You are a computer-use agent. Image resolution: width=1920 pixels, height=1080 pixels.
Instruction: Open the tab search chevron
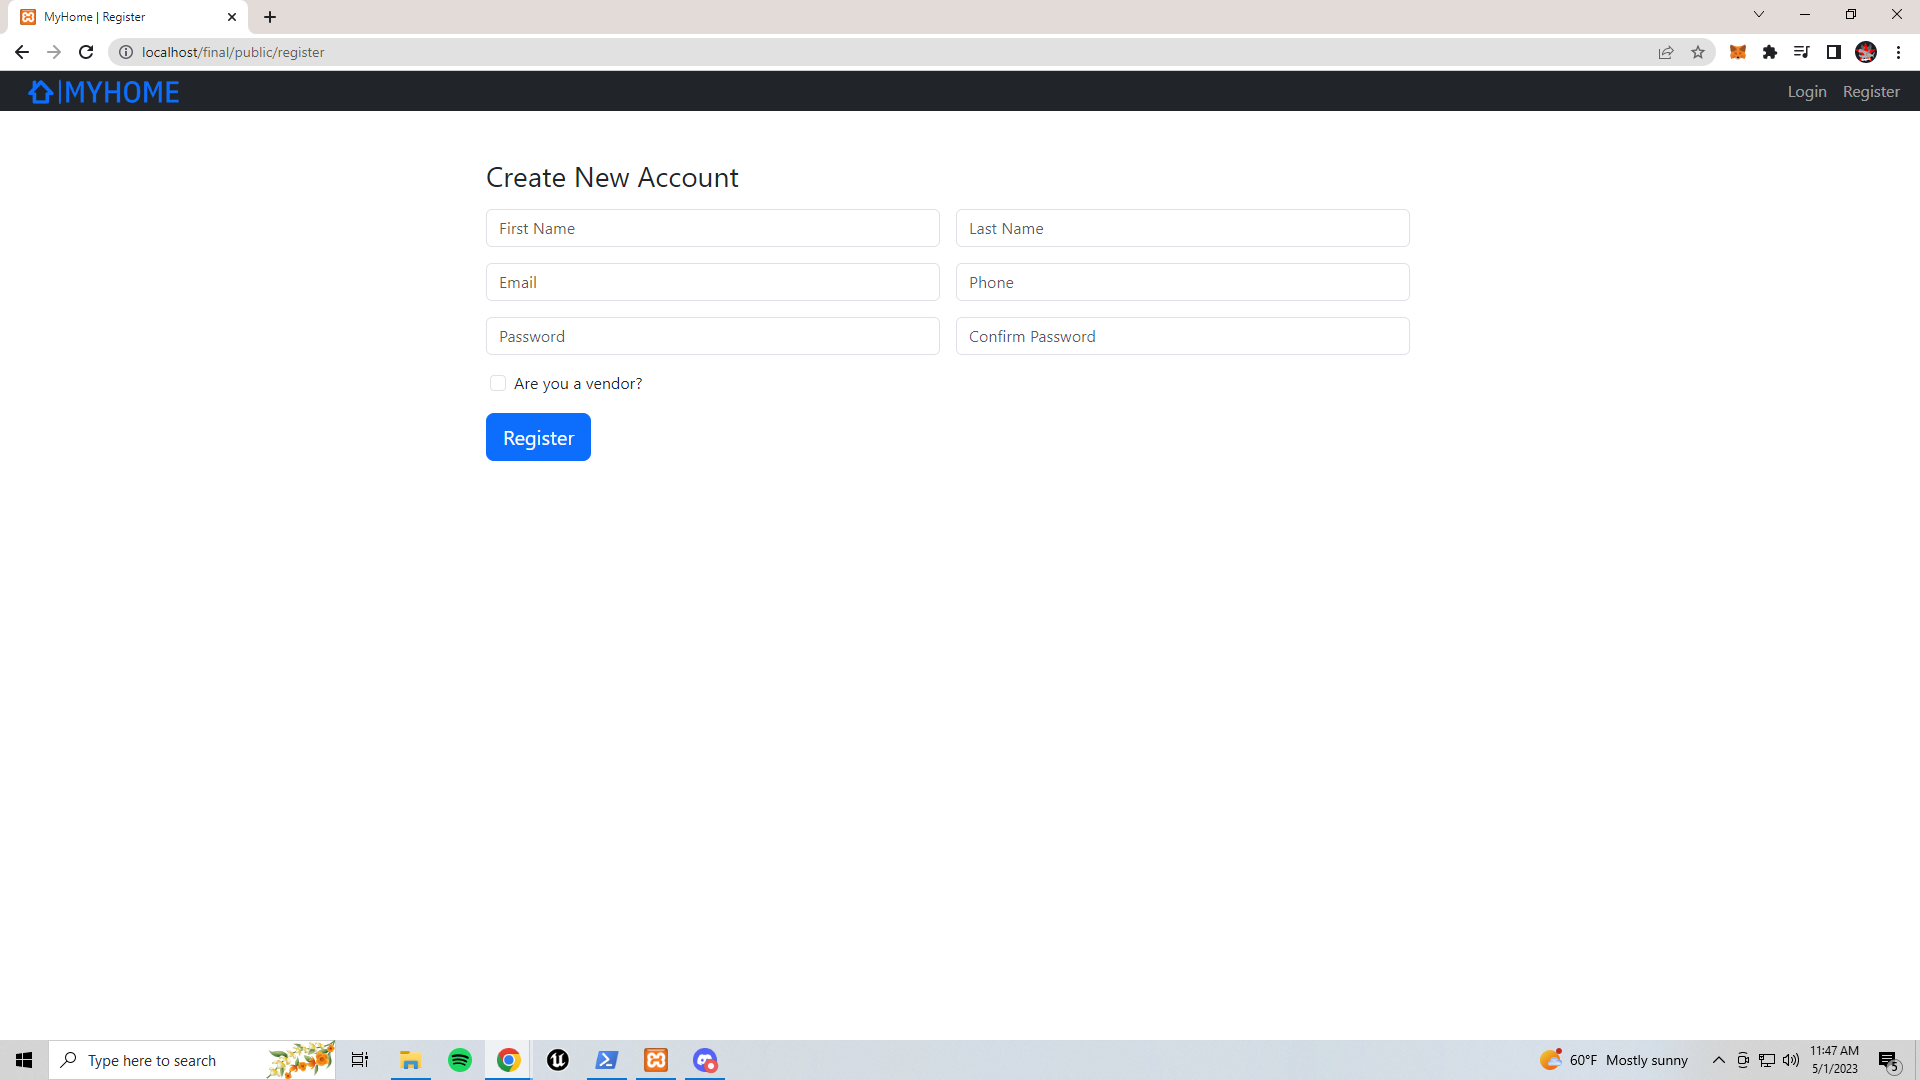click(1759, 14)
